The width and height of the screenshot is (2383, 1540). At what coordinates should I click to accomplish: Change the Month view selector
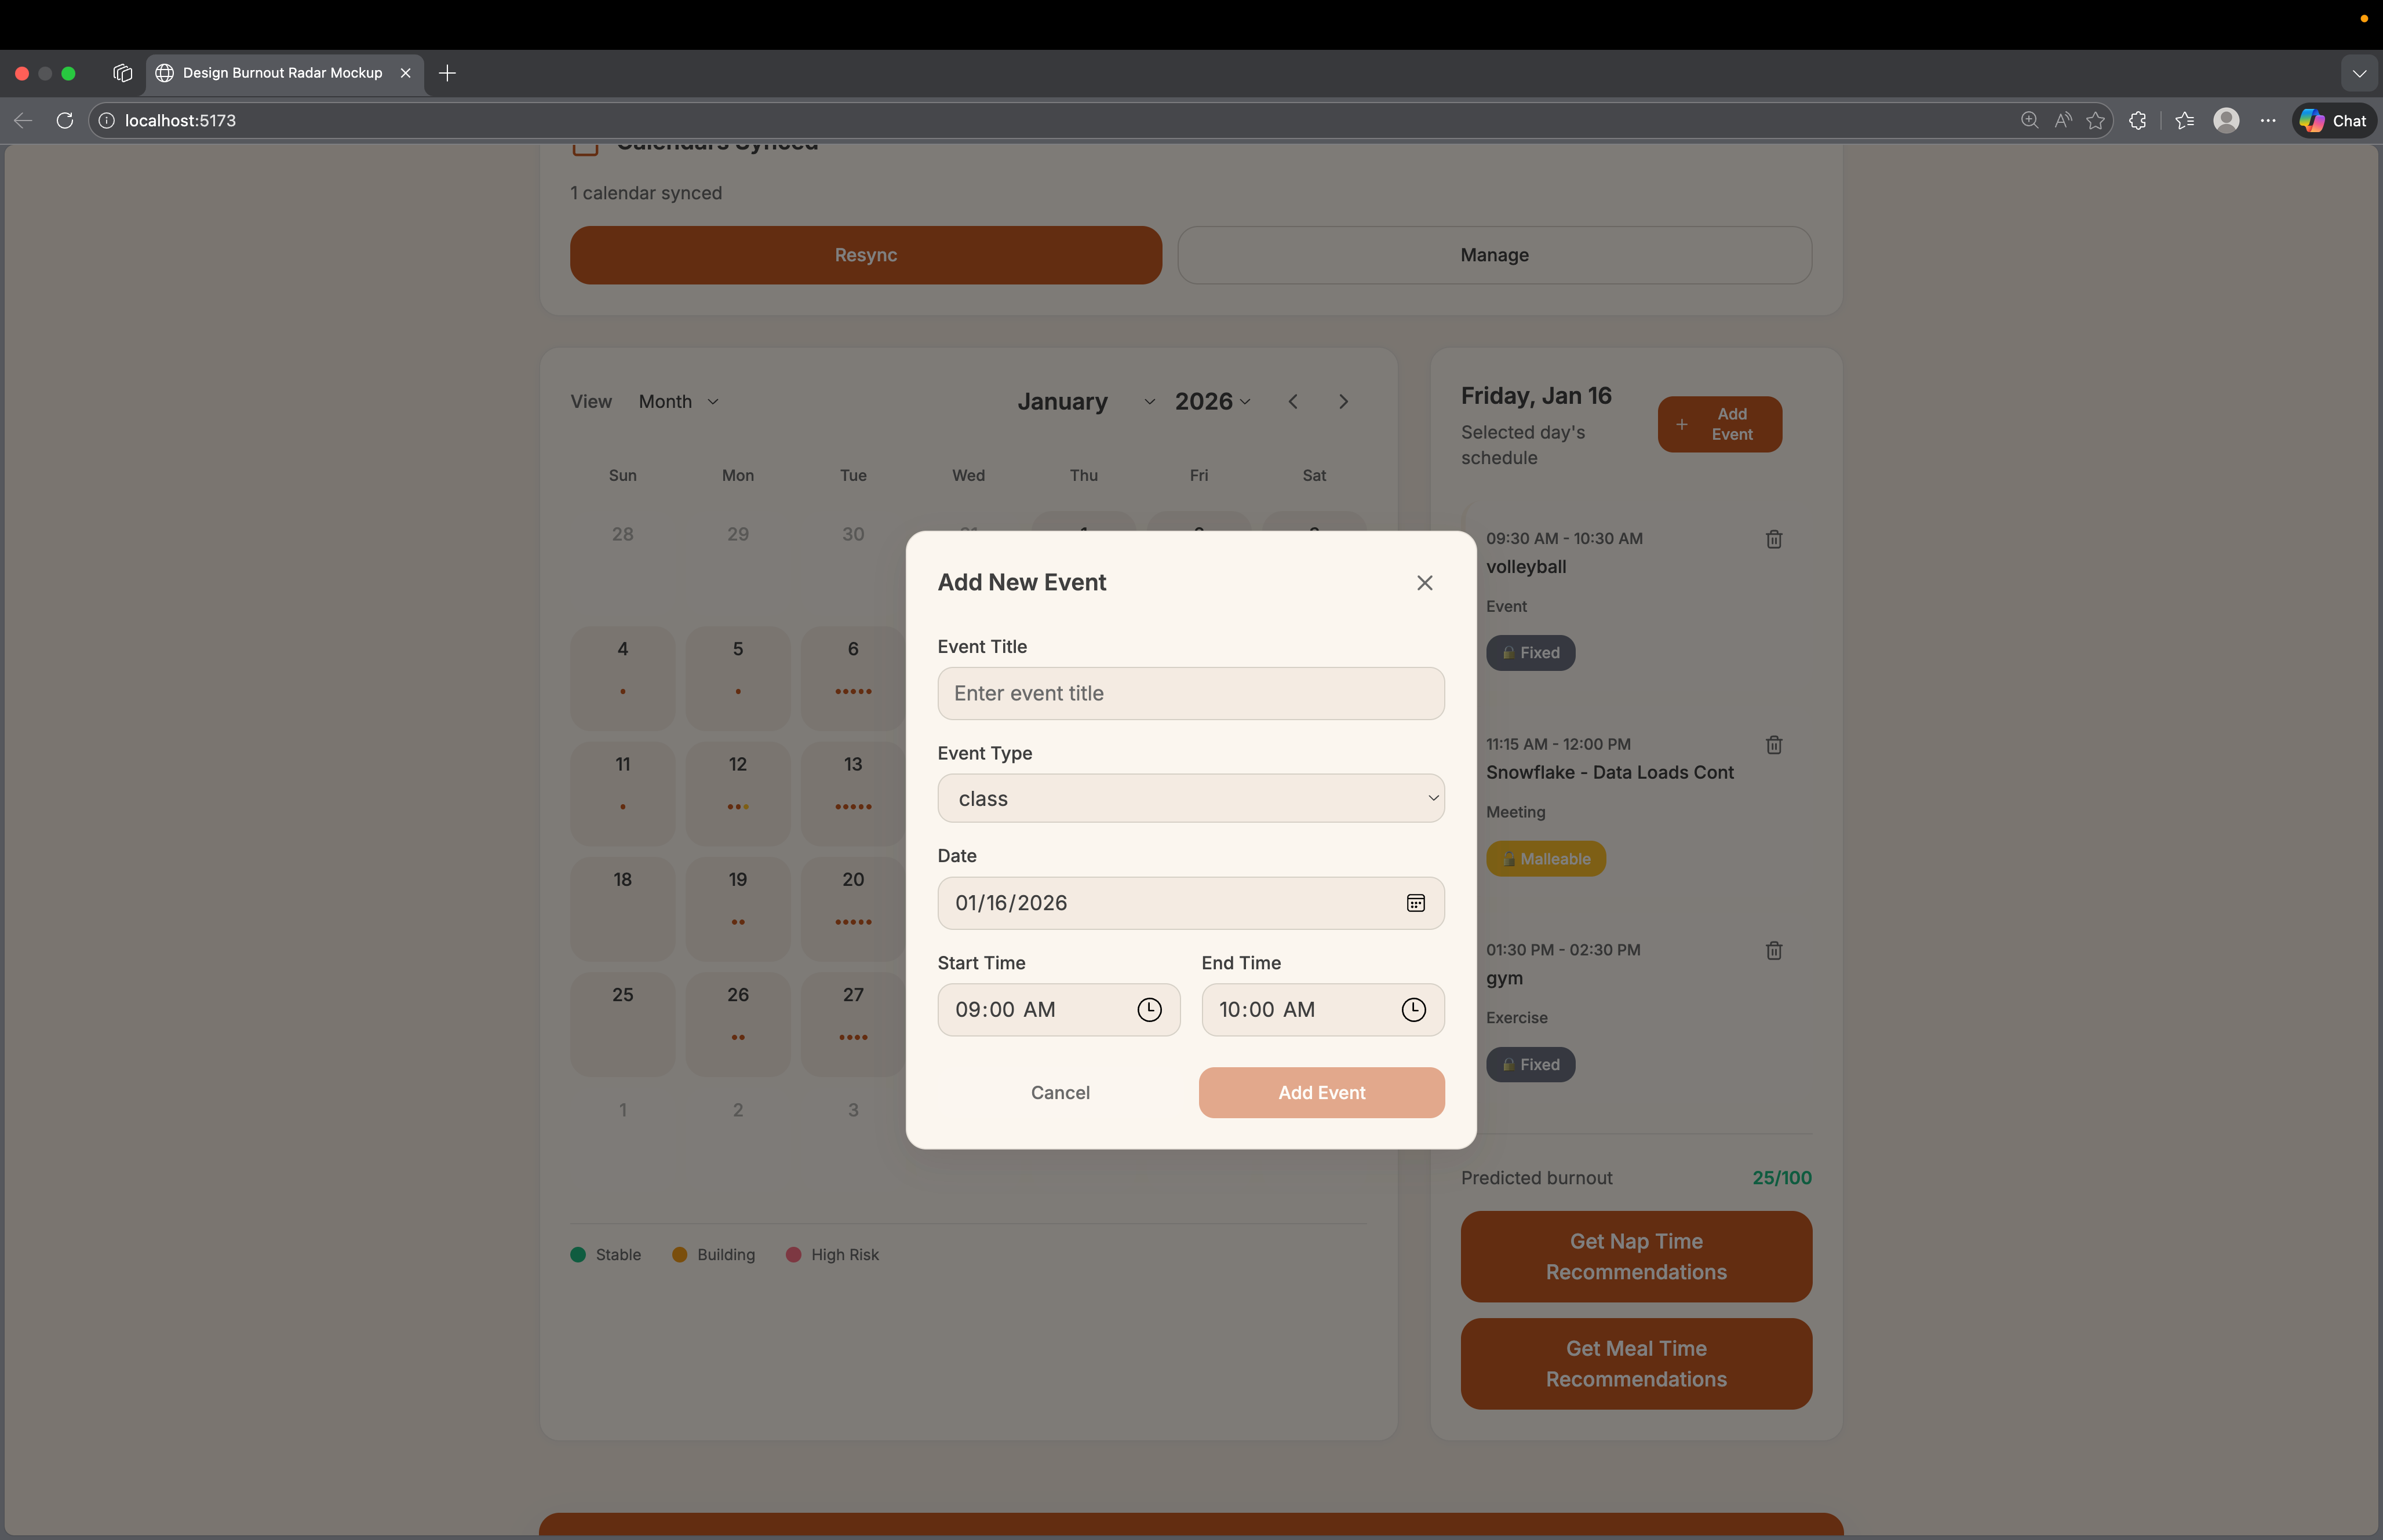(678, 402)
